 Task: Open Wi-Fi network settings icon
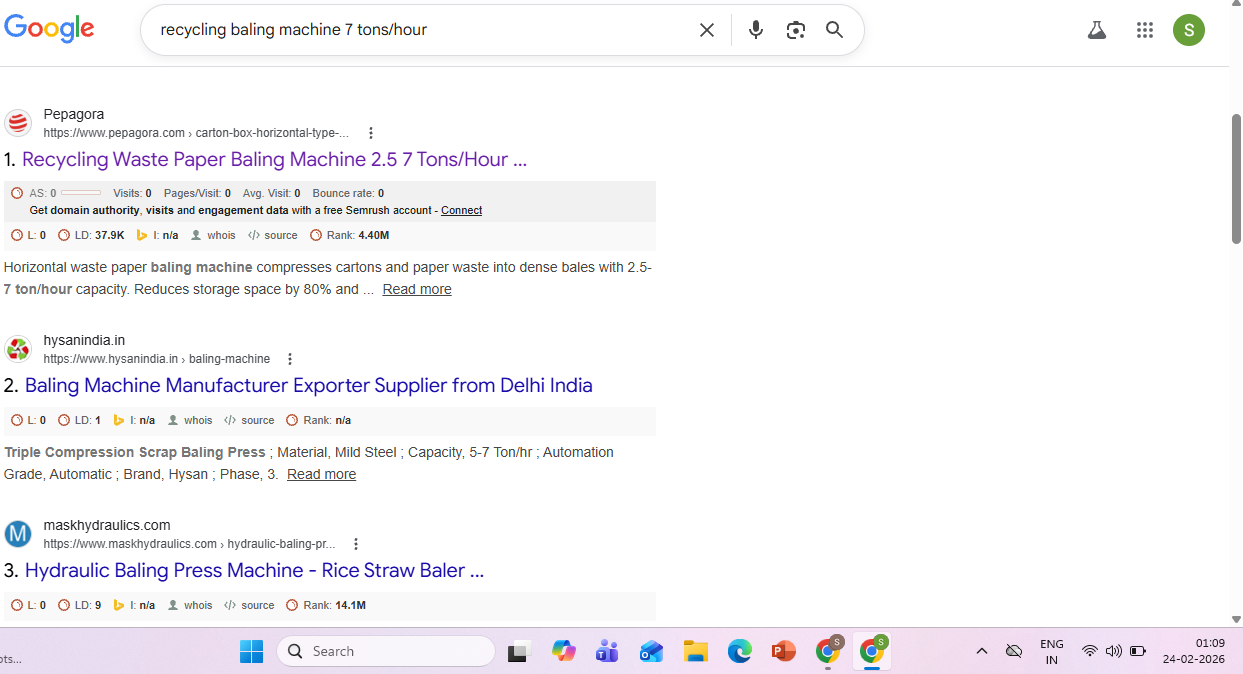click(x=1089, y=651)
